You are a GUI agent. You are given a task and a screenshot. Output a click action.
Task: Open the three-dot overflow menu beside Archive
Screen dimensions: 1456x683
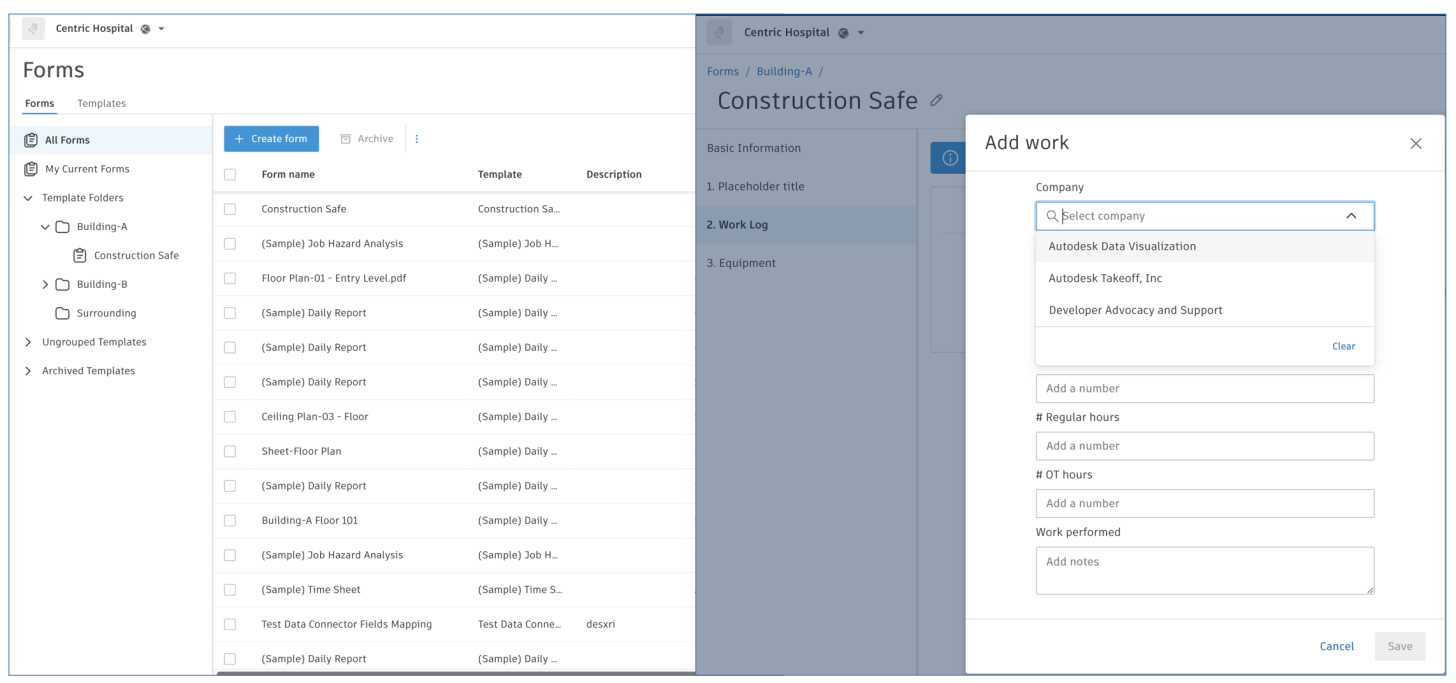tap(417, 138)
